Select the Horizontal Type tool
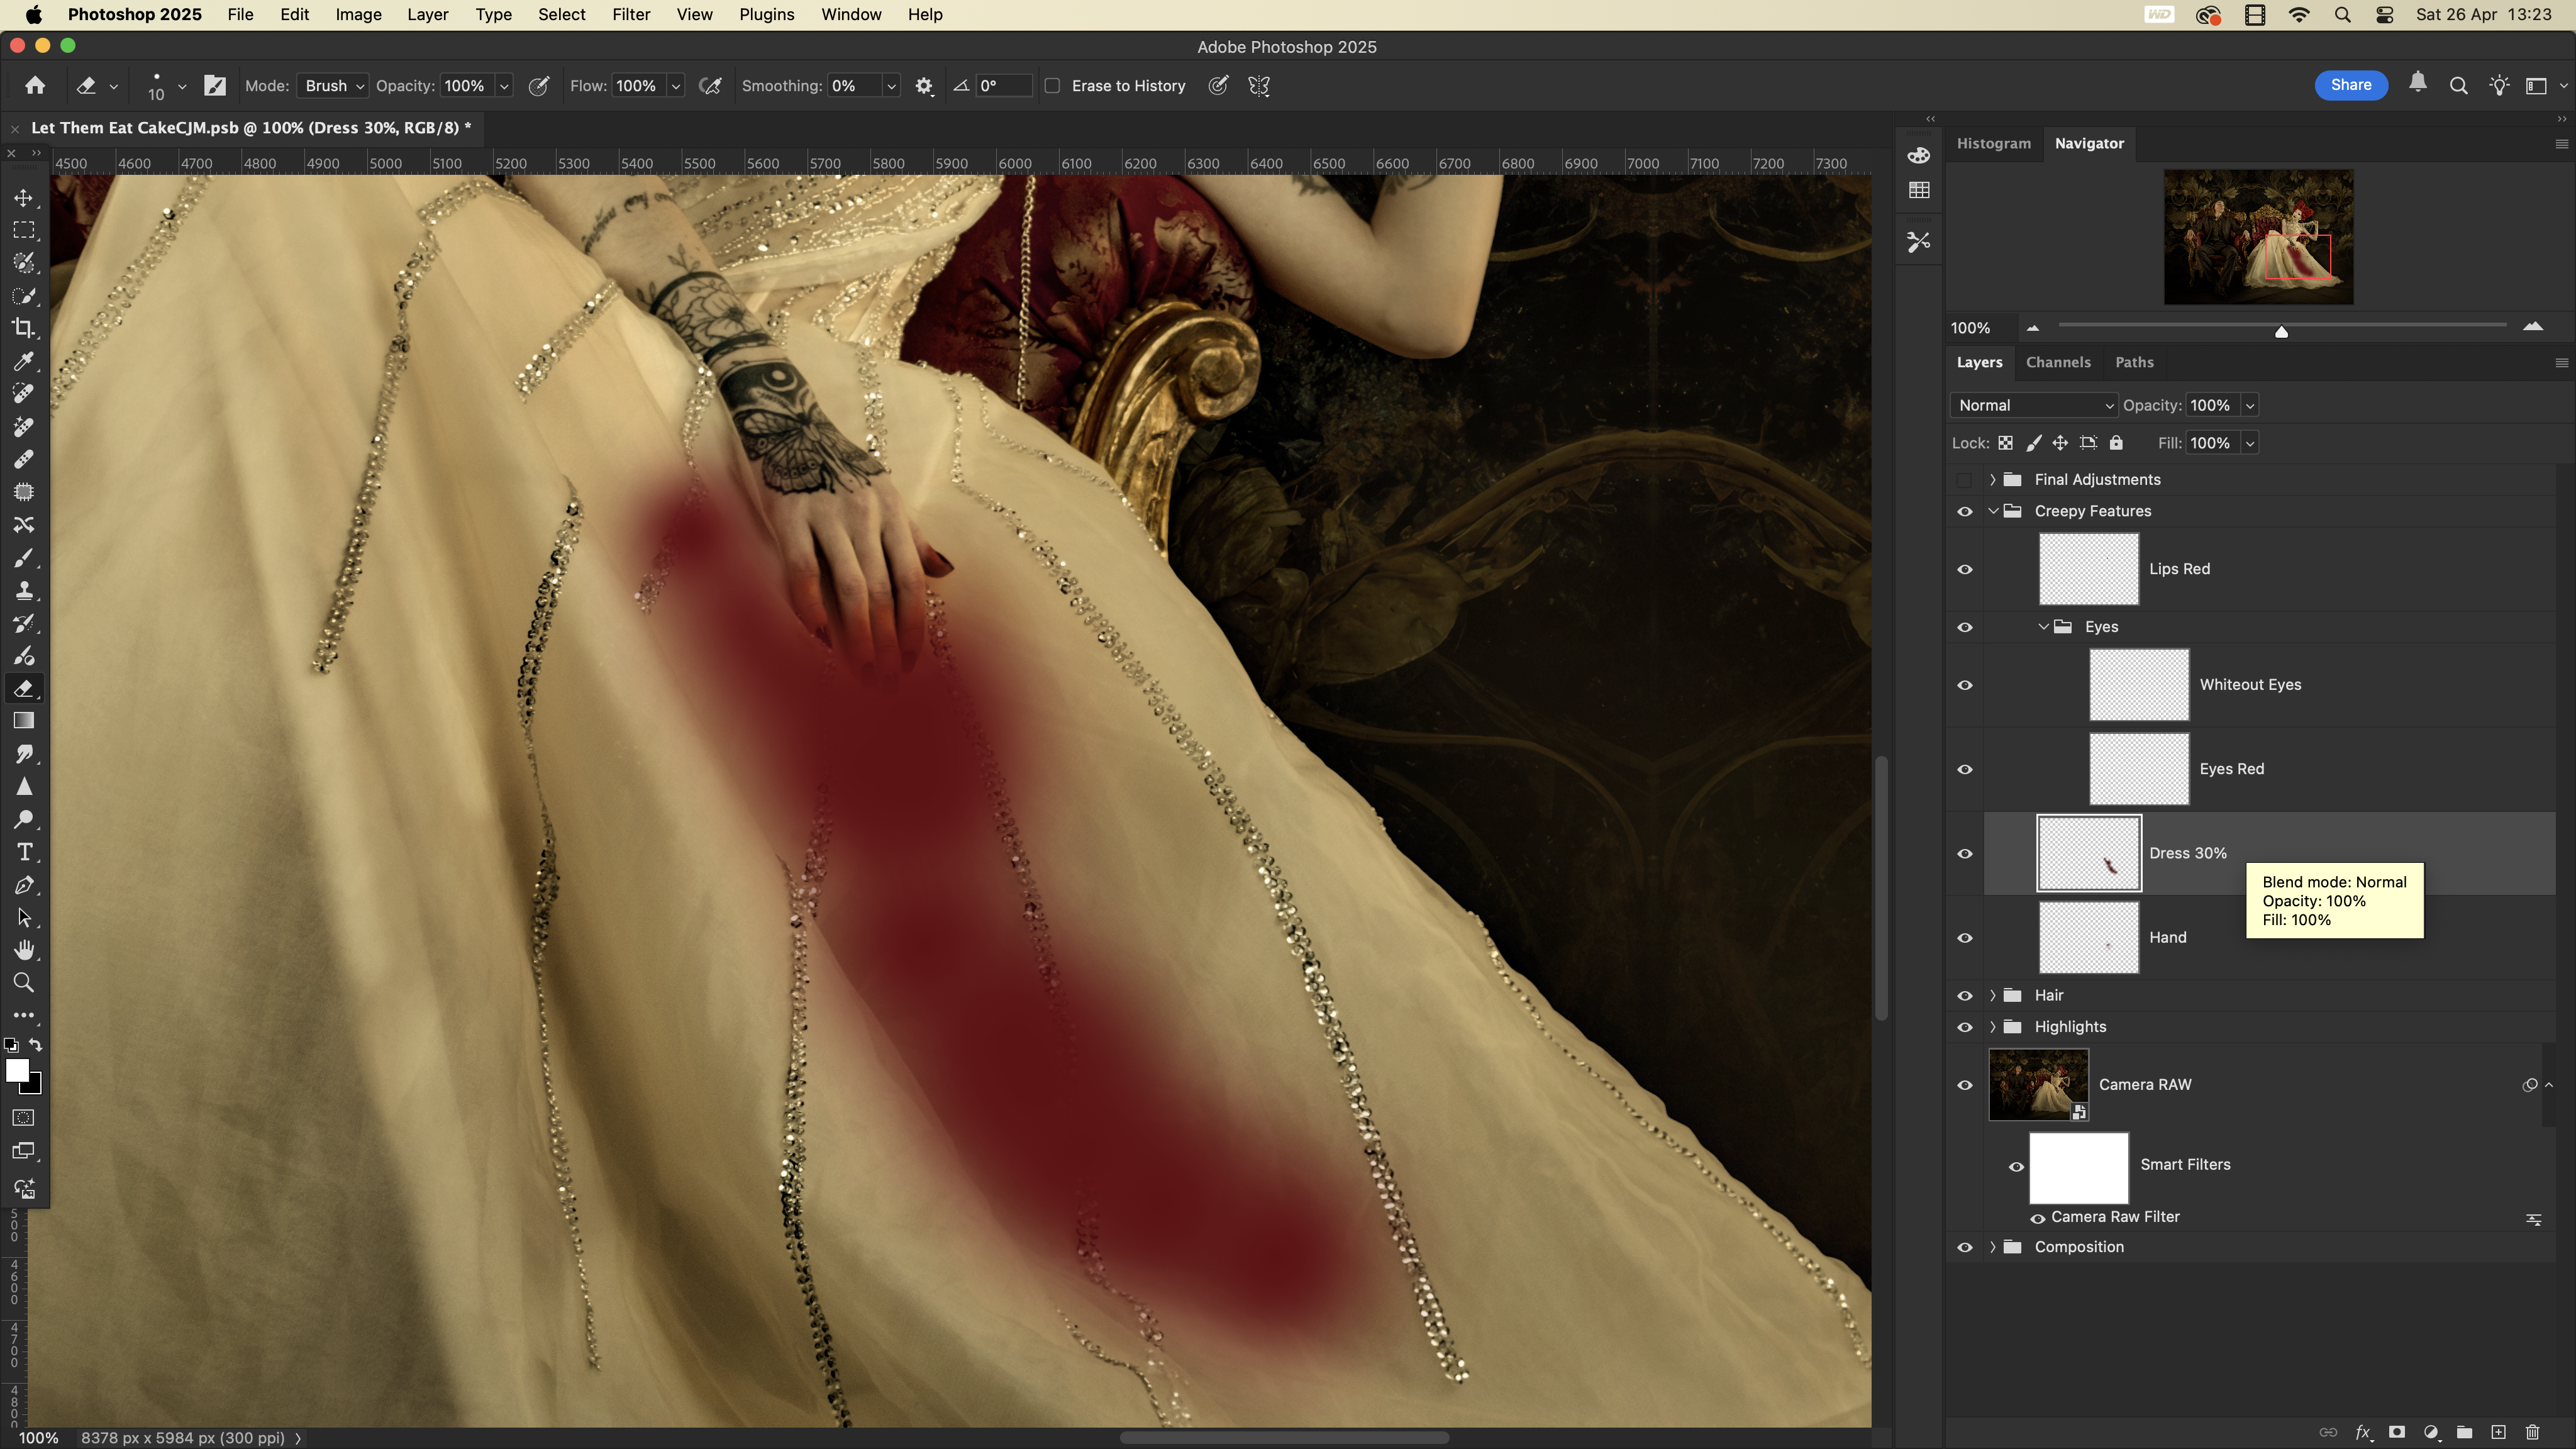This screenshot has width=2576, height=1449. 24,852
